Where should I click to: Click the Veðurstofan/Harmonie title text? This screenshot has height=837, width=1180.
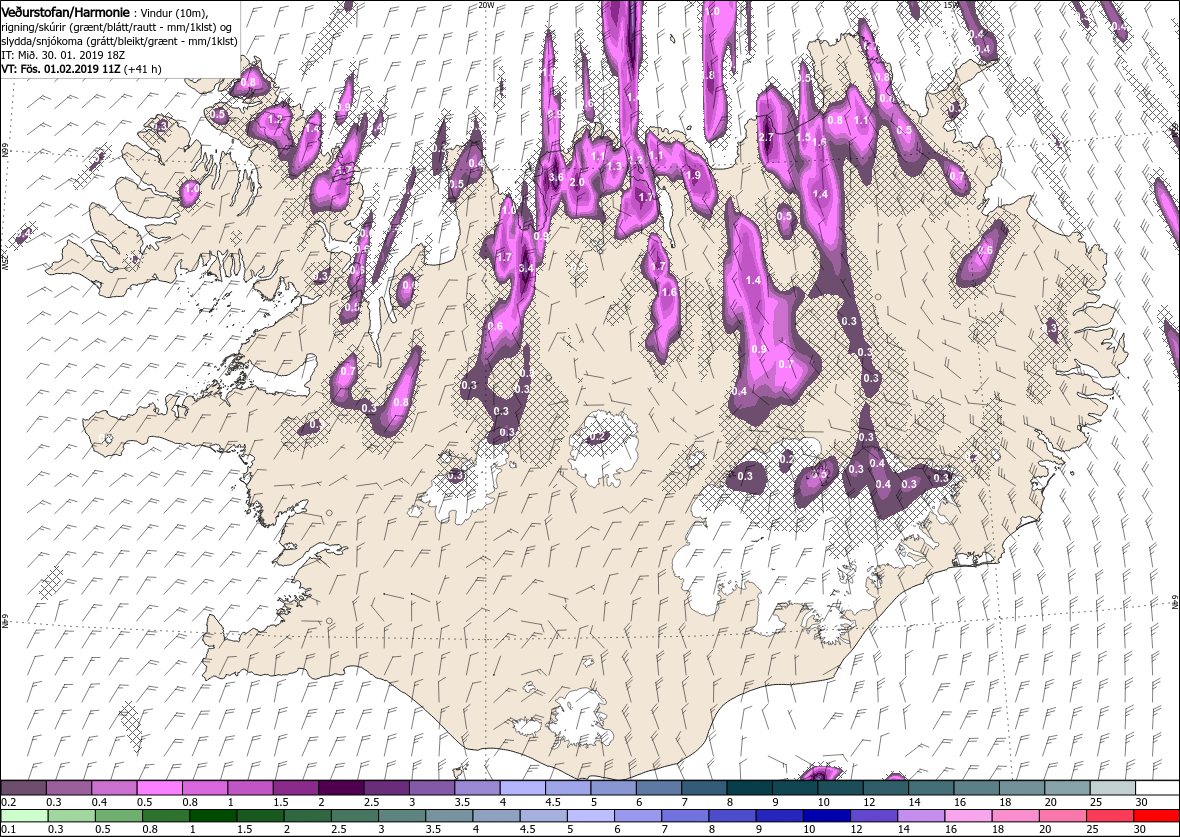pos(65,12)
